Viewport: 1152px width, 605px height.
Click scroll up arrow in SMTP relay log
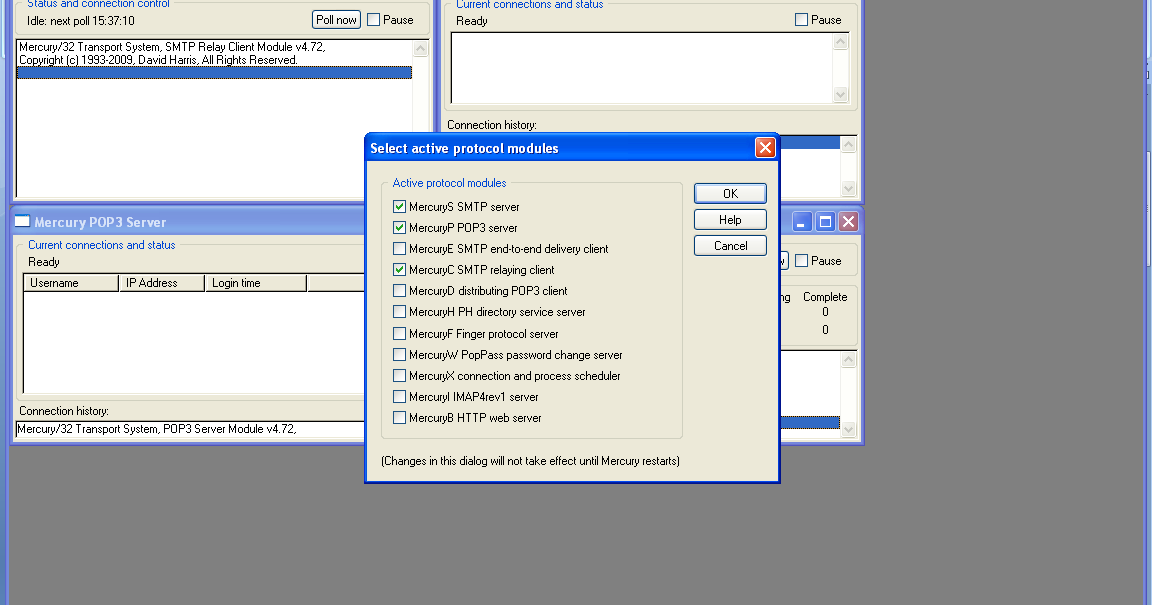(x=420, y=49)
